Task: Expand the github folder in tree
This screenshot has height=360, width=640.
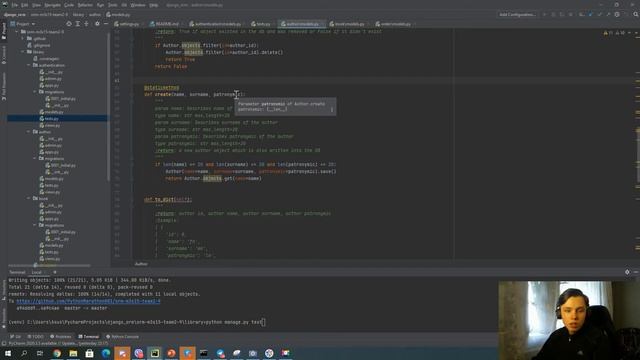Action: click(23, 38)
